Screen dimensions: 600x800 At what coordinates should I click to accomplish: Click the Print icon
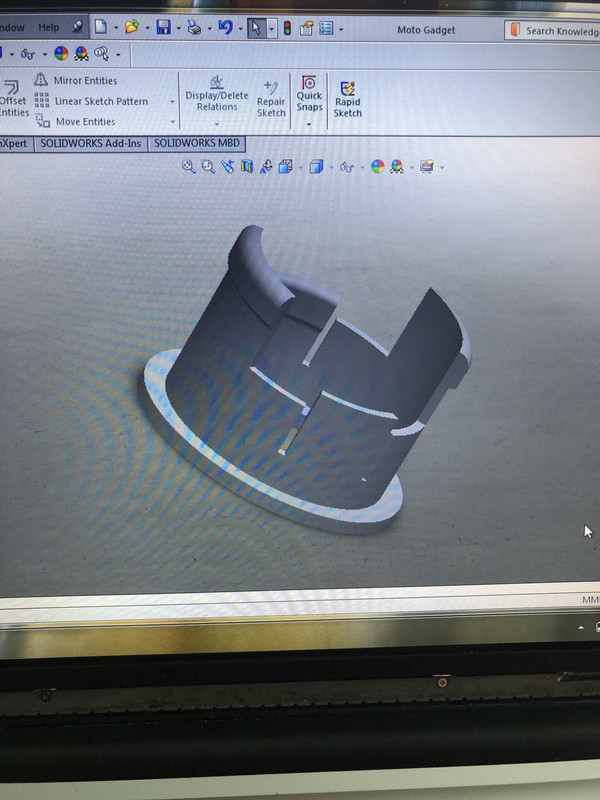(x=194, y=28)
